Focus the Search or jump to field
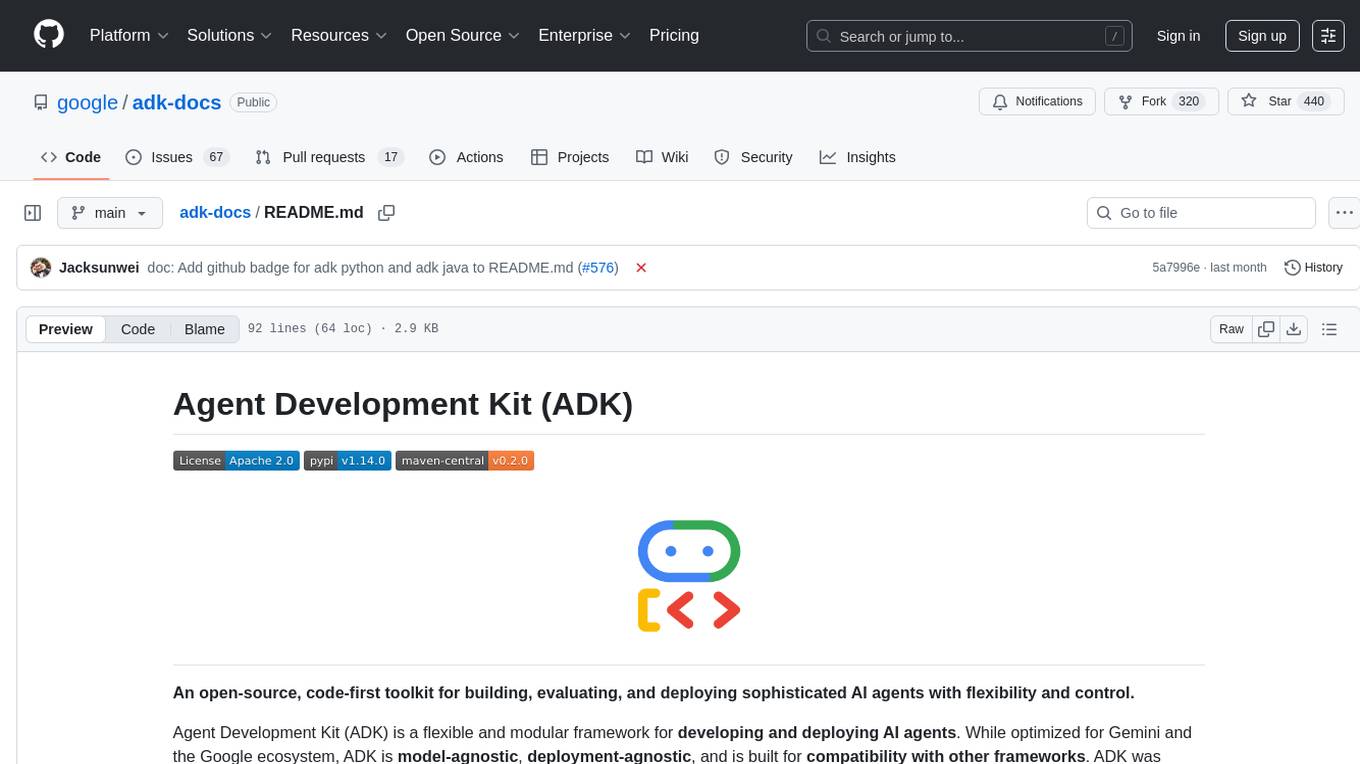 click(x=969, y=36)
